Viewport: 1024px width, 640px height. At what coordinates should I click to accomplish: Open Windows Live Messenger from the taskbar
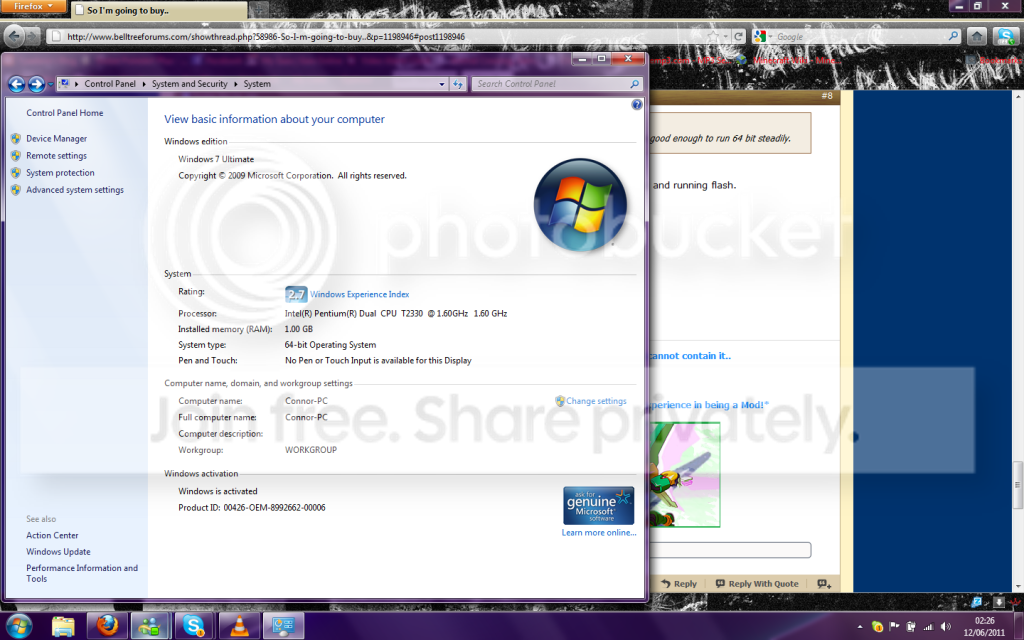point(150,626)
